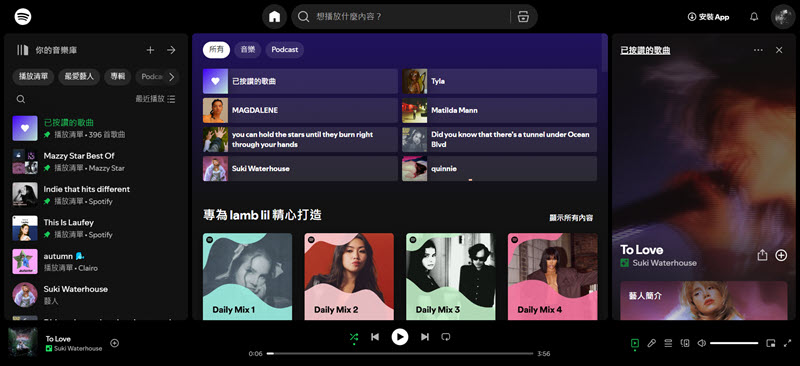Select the 音樂 filter tab
This screenshot has height=366, width=800.
(x=248, y=50)
